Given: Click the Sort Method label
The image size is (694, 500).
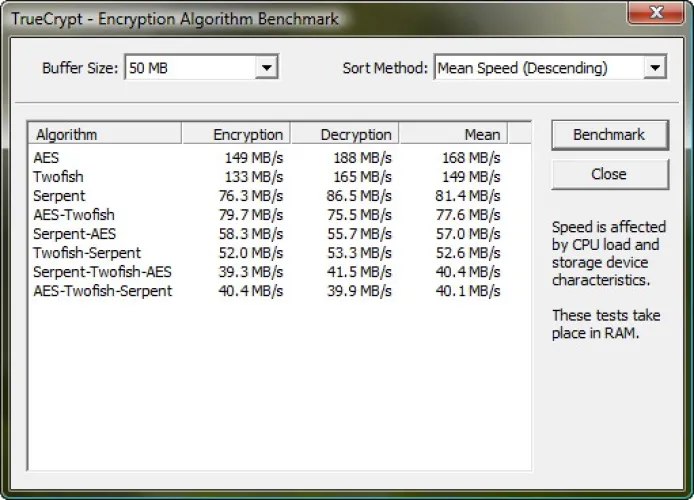Looking at the screenshot, I should pyautogui.click(x=385, y=68).
